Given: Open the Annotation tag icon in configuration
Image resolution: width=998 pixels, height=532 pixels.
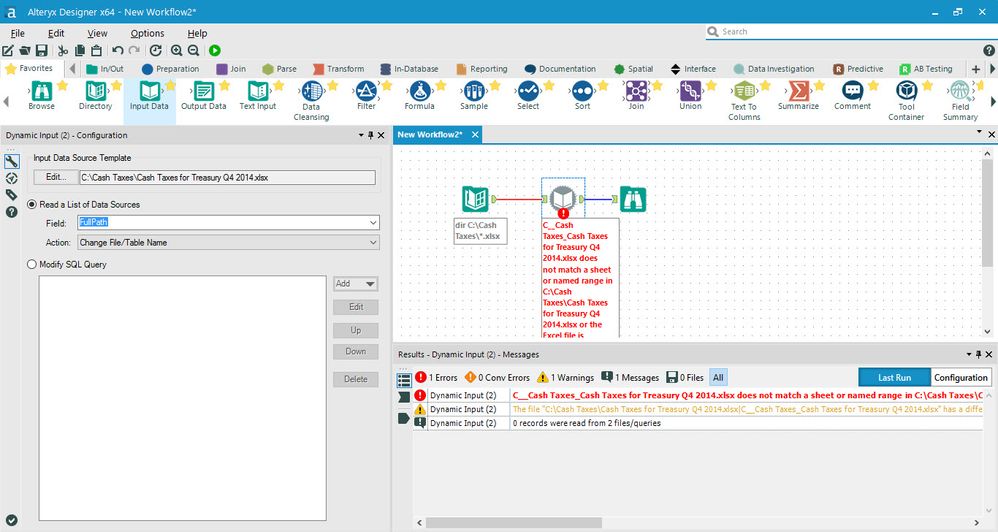Looking at the screenshot, I should [11, 195].
